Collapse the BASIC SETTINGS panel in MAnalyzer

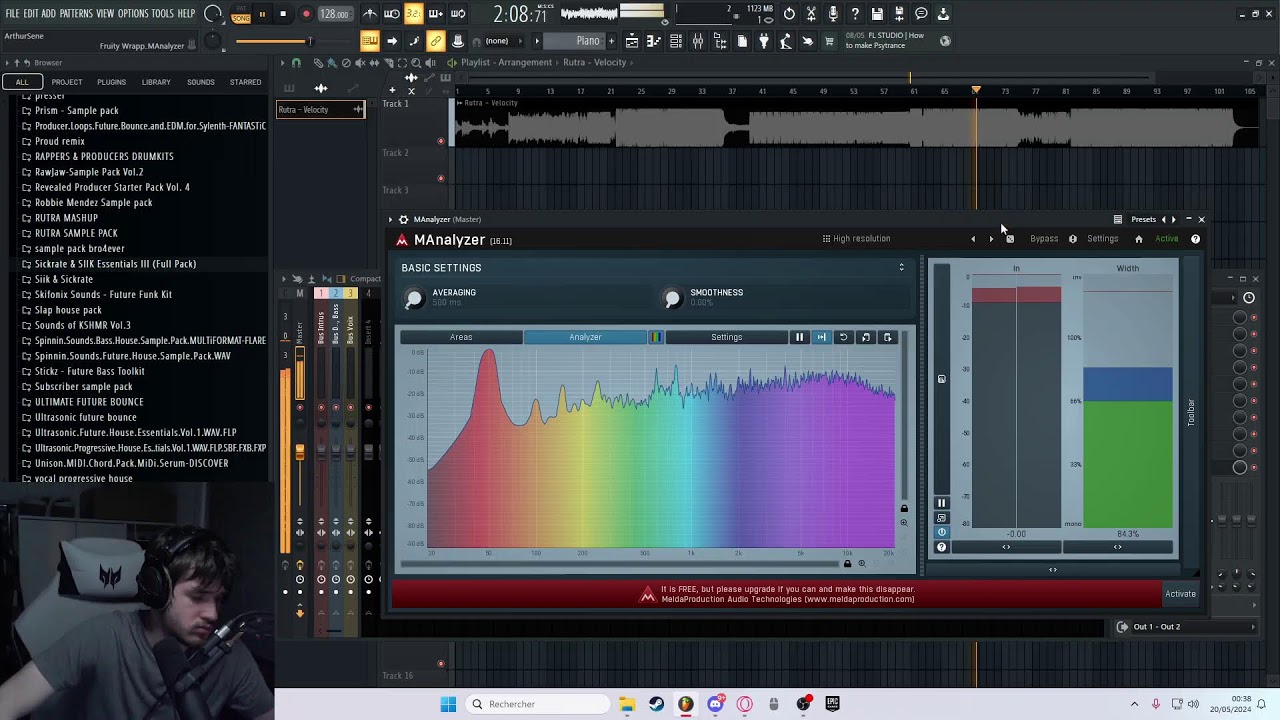click(x=901, y=268)
